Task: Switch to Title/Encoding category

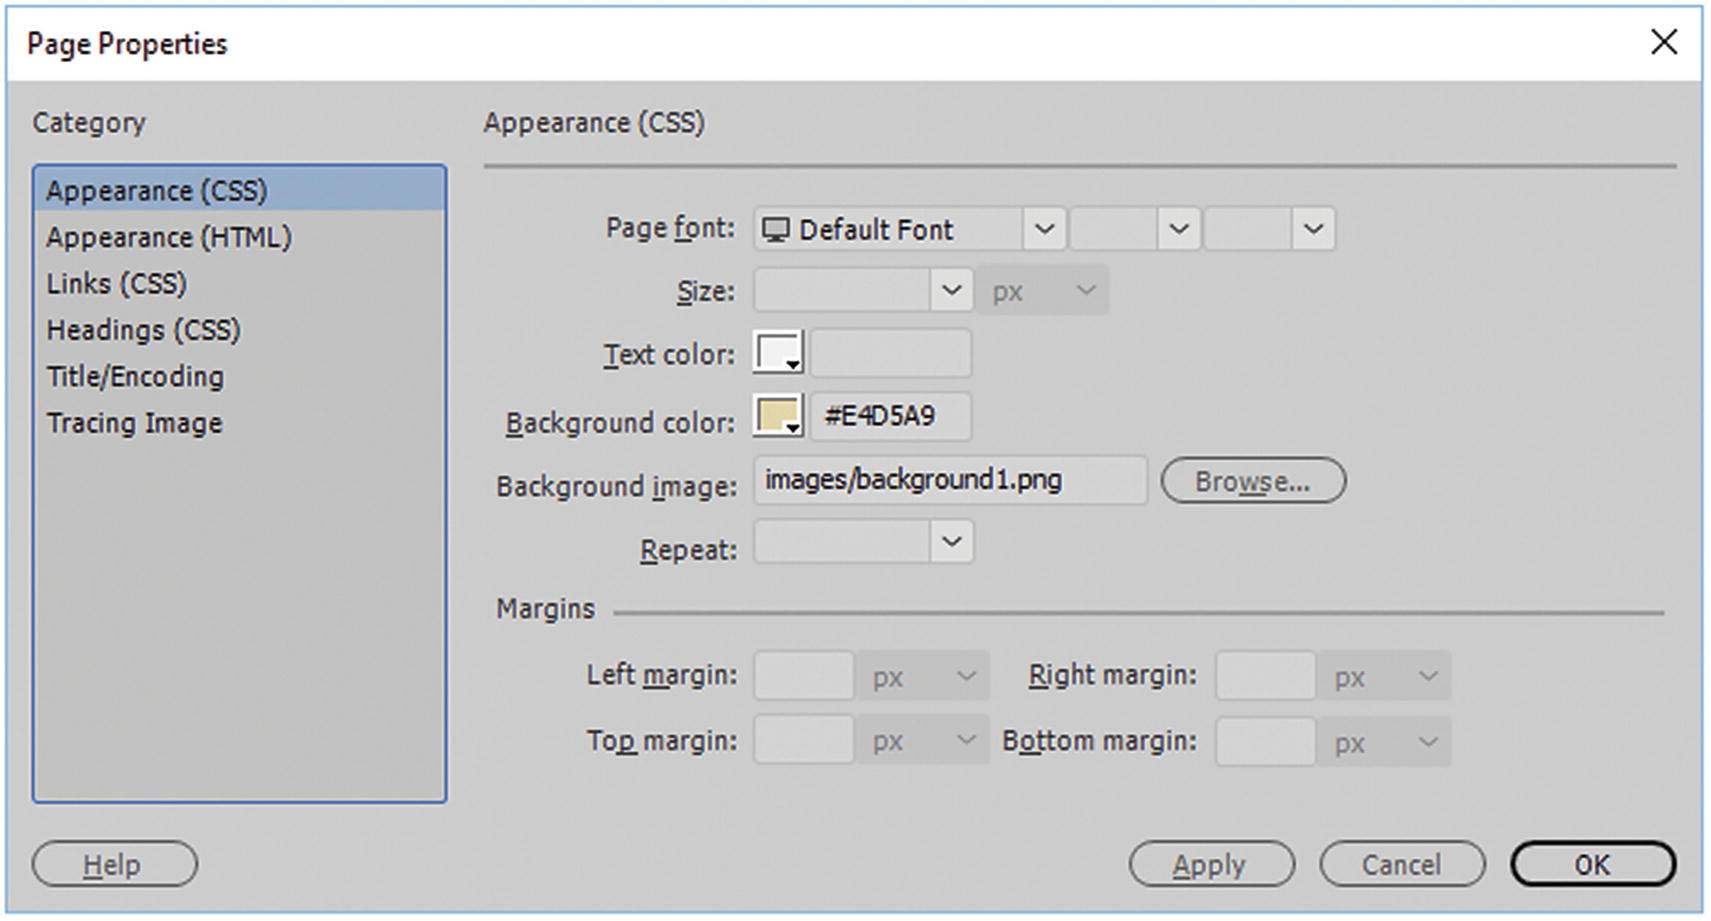Action: [x=239, y=377]
